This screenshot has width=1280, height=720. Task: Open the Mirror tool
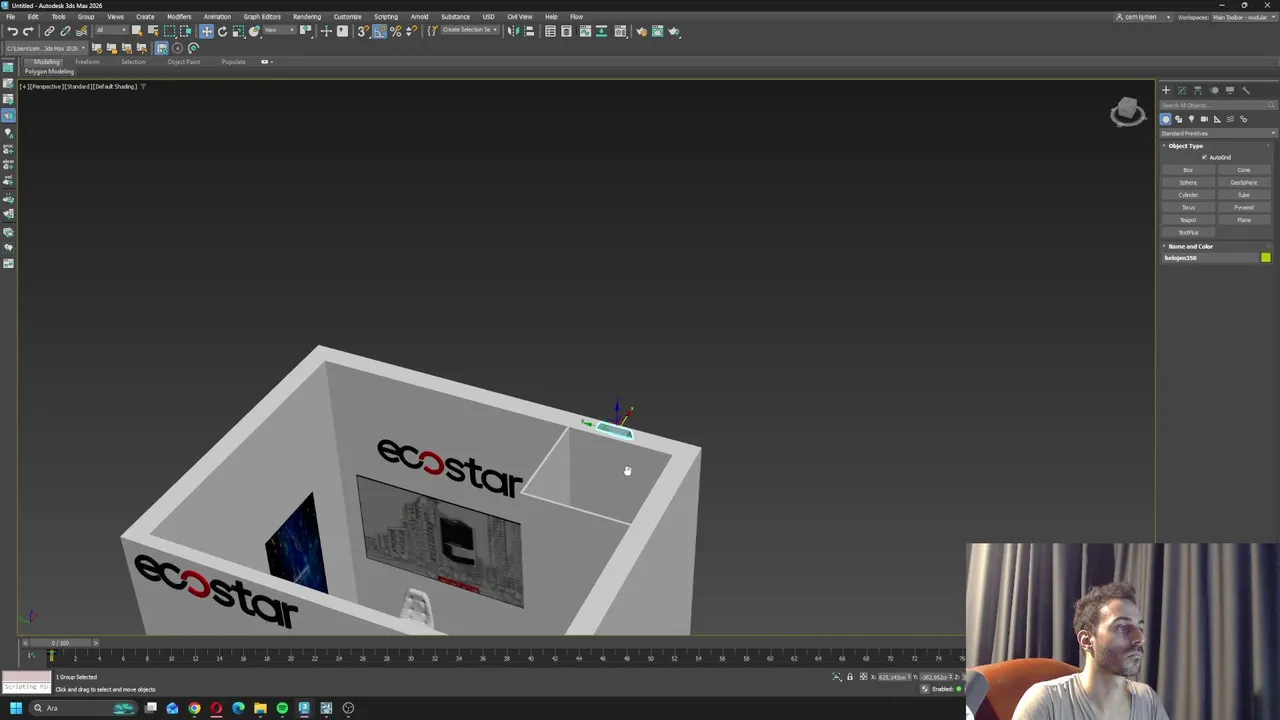point(513,31)
